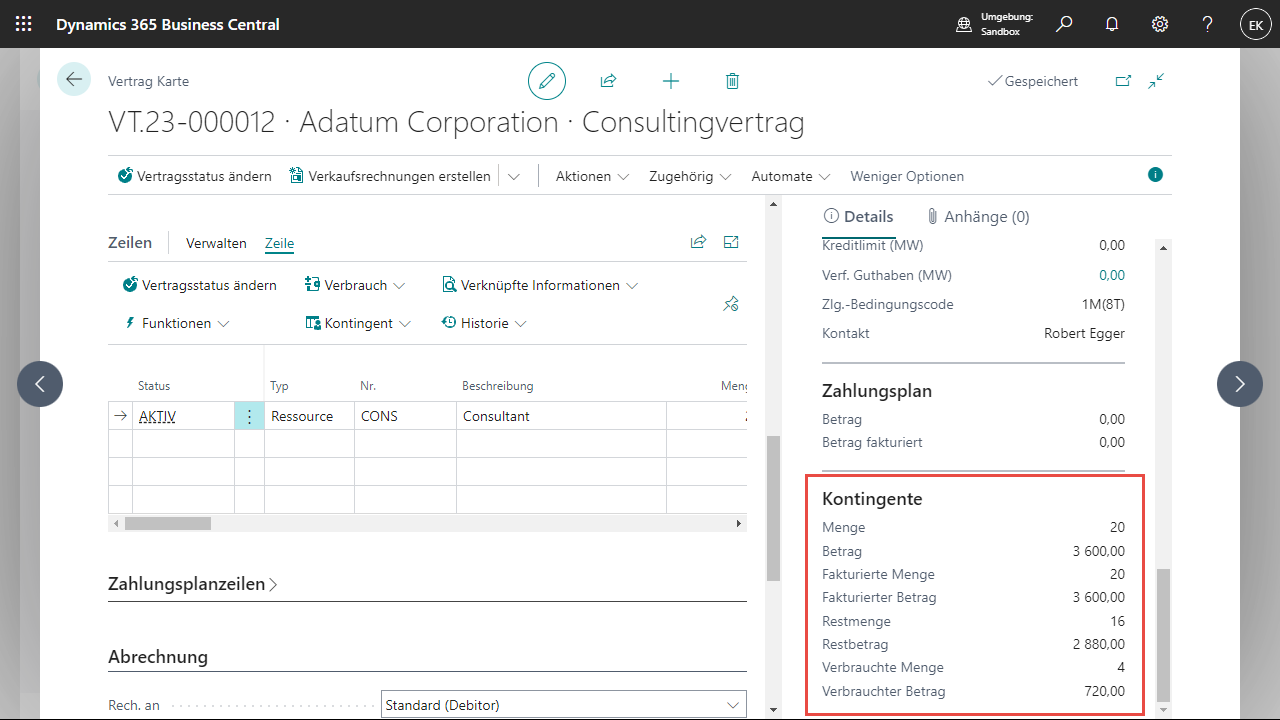The width and height of the screenshot is (1280, 720).
Task: Expand the dropdown next to Verkaufsrechnungen erstellen
Action: 513,176
